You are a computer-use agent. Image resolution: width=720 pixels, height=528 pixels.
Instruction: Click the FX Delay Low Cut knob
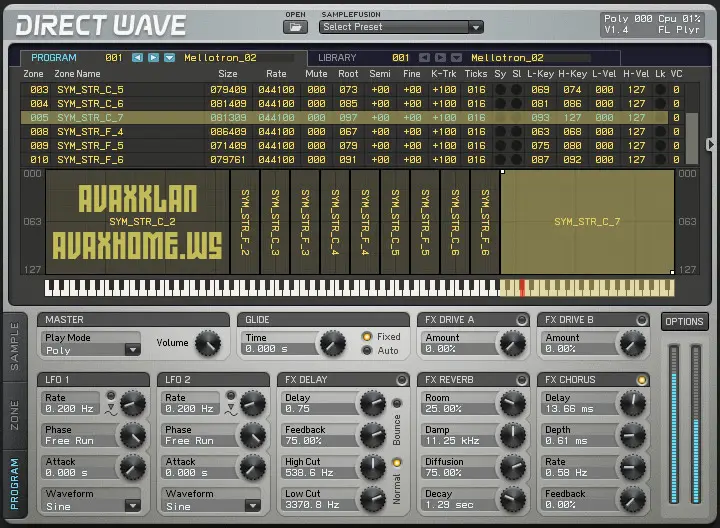[x=373, y=500]
